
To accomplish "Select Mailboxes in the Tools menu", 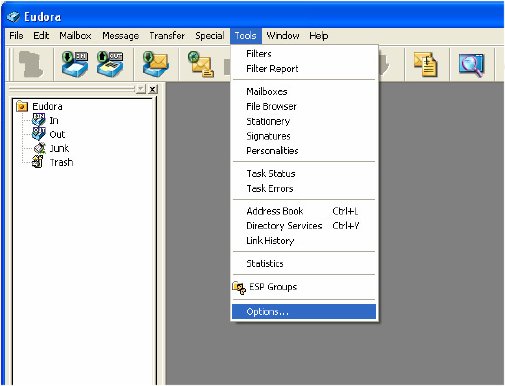I will pyautogui.click(x=304, y=92).
